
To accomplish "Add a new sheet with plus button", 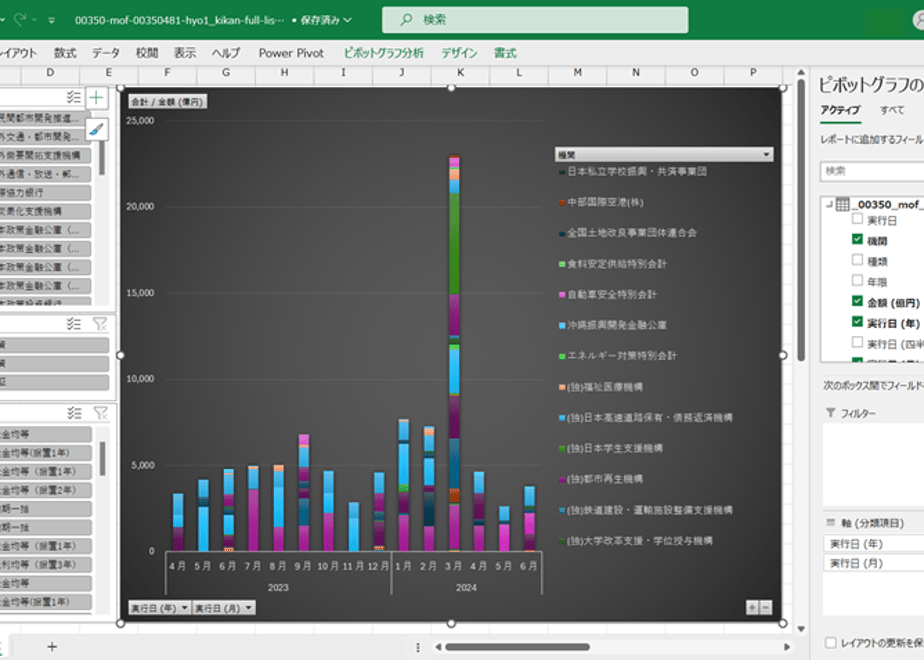I will pos(52,646).
